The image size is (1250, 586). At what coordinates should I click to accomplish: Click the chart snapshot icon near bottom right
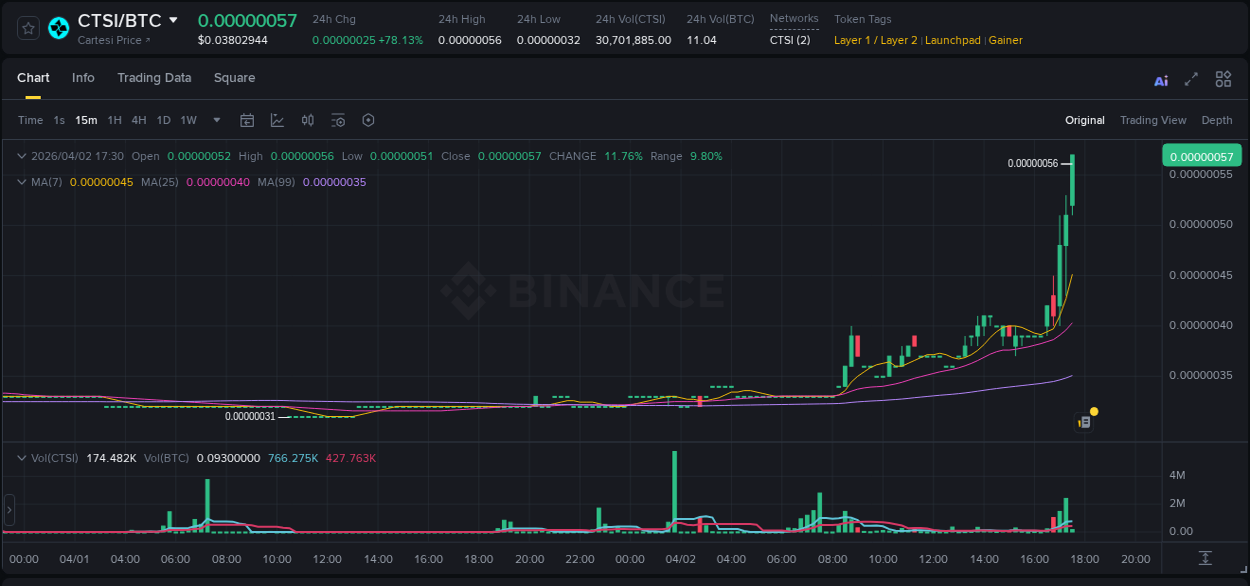tap(1084, 421)
